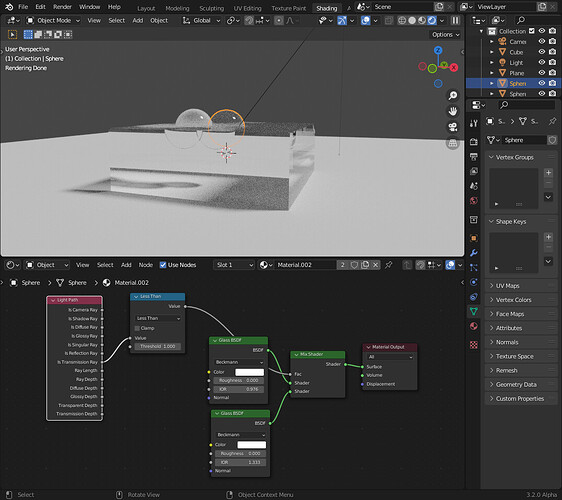
Task: Hide Light via eye icon
Action: pos(542,62)
